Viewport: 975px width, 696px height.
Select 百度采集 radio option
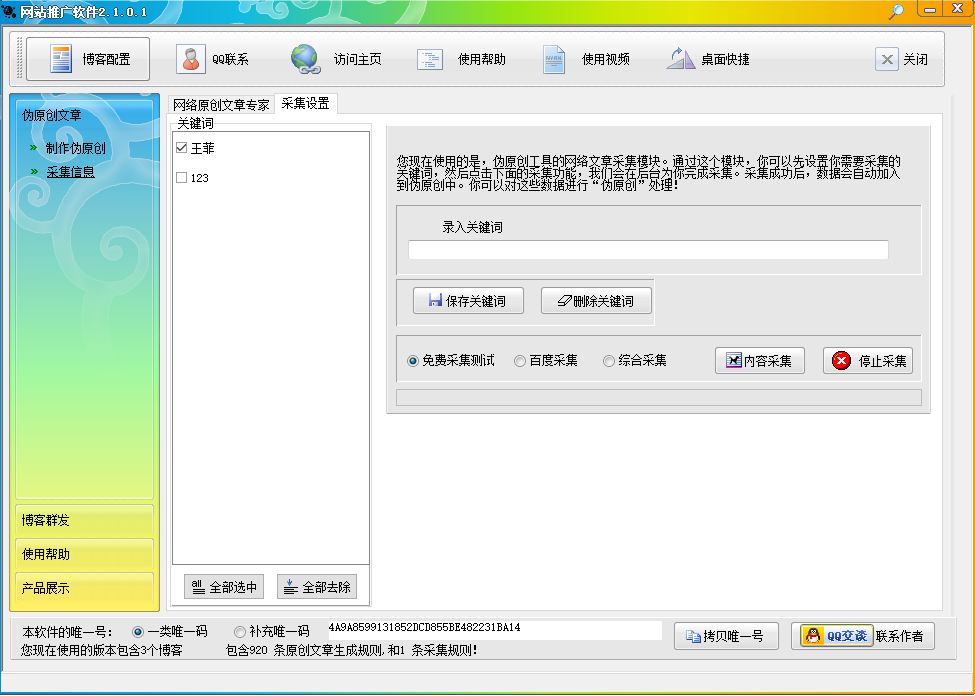[x=520, y=361]
